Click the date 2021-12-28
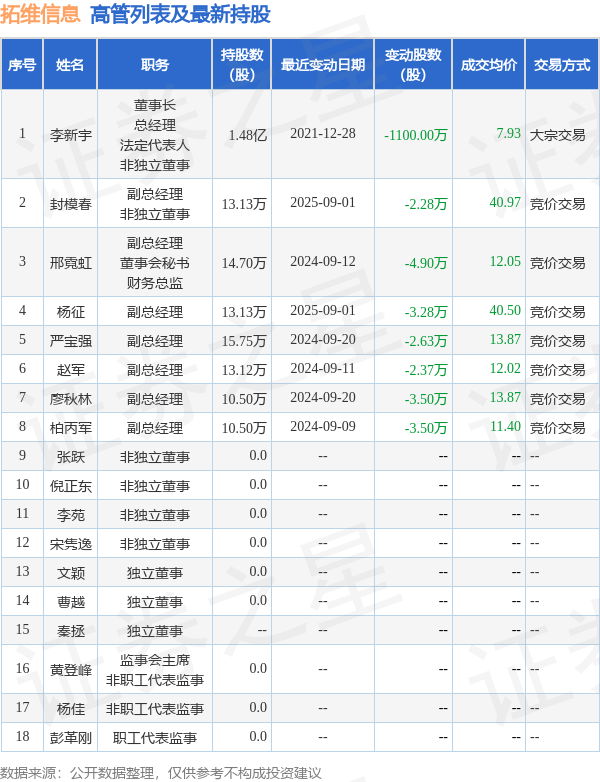 [323, 134]
